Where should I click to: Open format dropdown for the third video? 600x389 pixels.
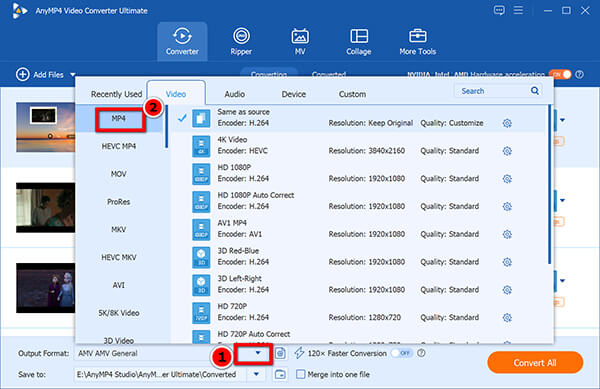pos(562,280)
